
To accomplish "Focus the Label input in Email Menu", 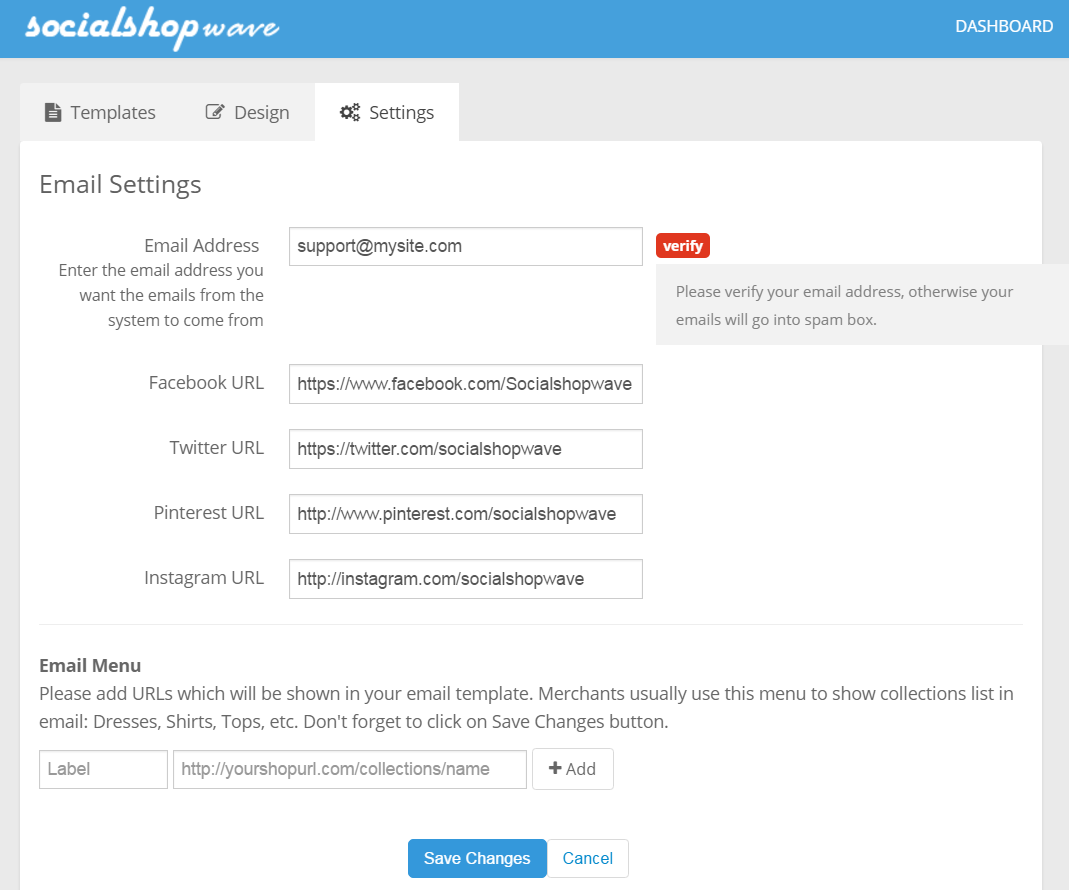I will coord(104,769).
